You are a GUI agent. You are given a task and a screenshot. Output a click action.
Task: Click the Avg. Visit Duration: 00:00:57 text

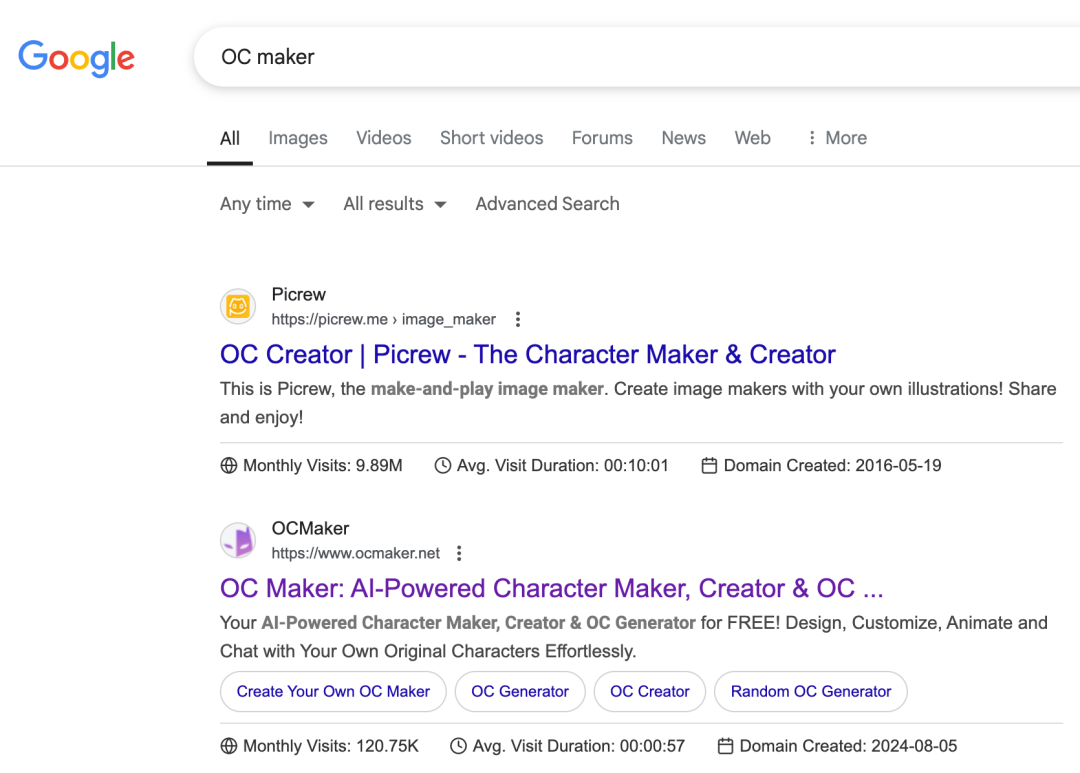(x=579, y=746)
